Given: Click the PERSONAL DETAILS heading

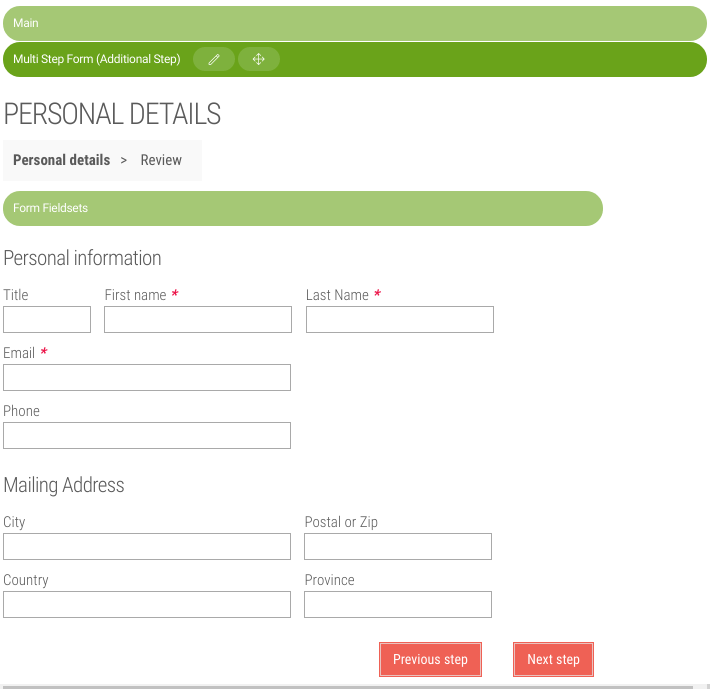Looking at the screenshot, I should point(112,114).
